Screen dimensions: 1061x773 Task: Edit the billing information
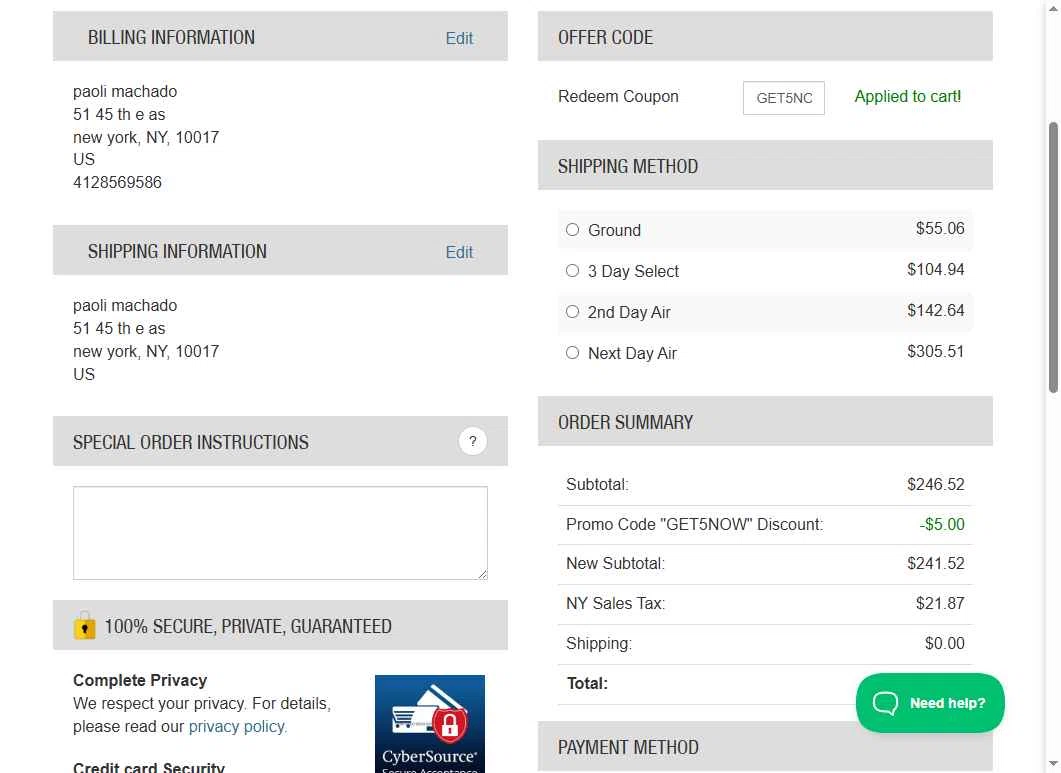point(459,38)
